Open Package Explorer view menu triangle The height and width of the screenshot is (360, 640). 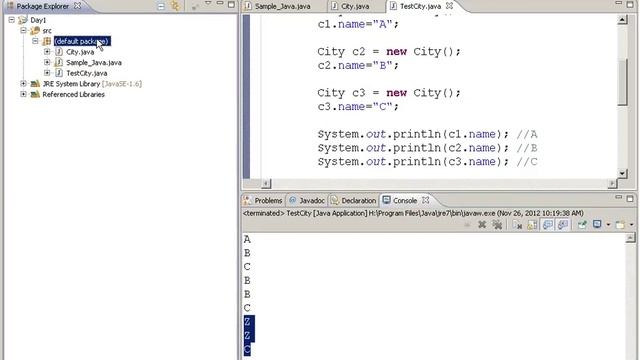pyautogui.click(x=208, y=4)
